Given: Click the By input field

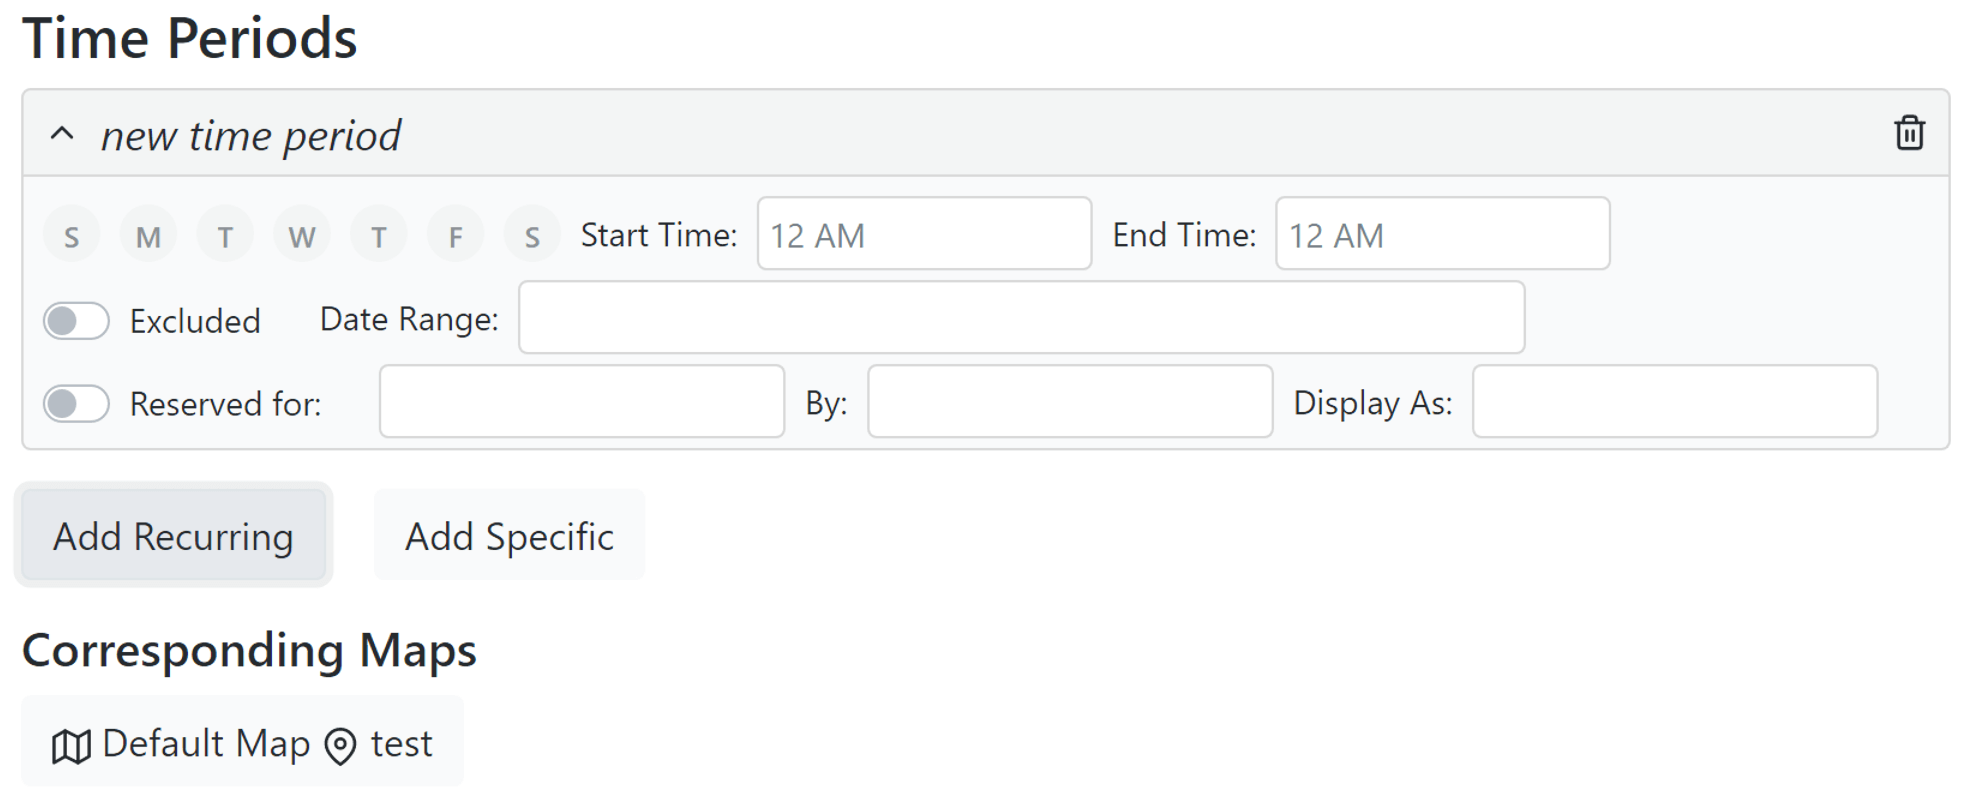Looking at the screenshot, I should (x=1069, y=402).
